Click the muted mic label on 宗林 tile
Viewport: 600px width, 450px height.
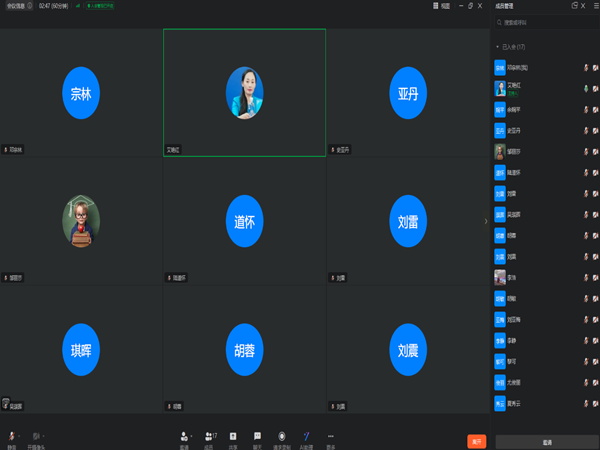point(13,150)
